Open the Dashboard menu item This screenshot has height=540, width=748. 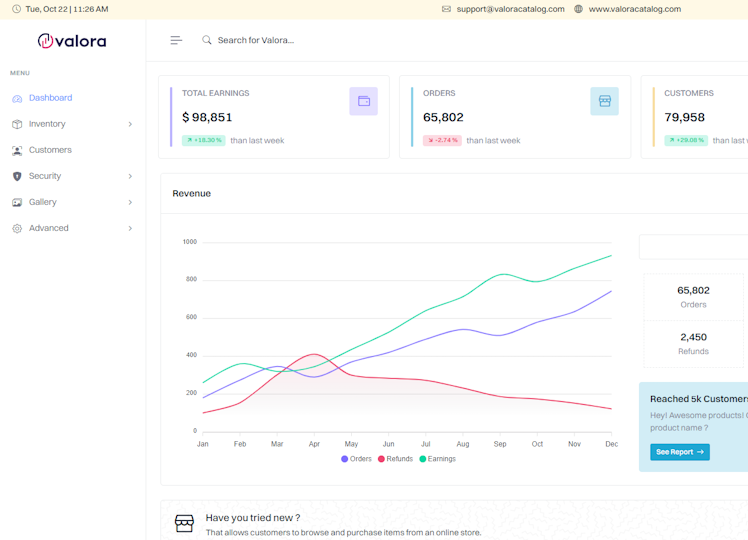(x=50, y=98)
